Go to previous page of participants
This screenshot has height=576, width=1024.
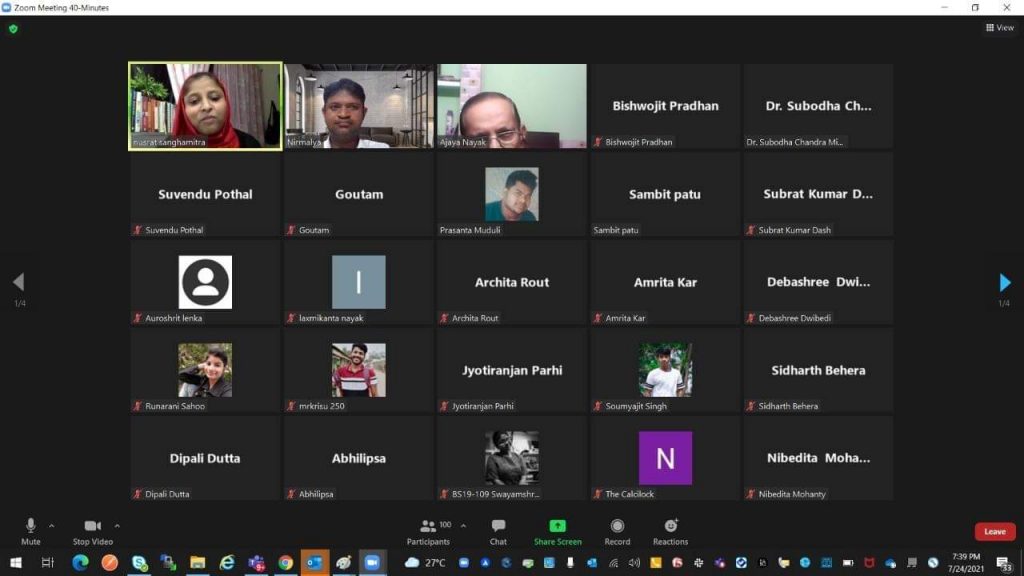click(x=18, y=283)
